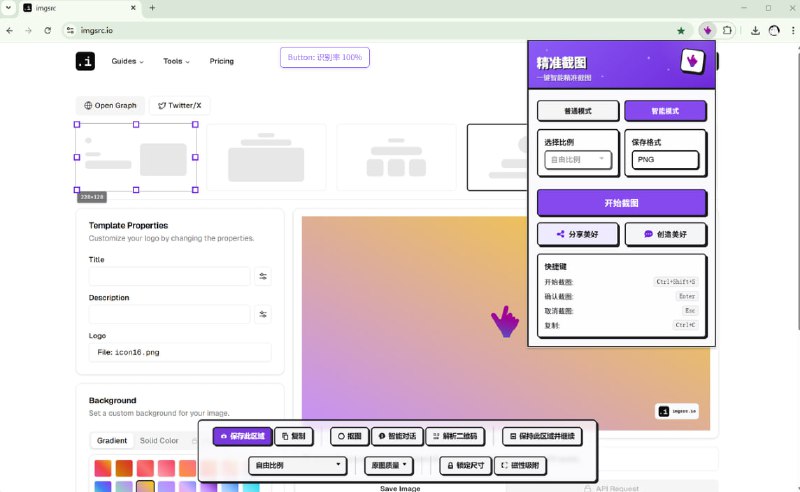Open the 原图质量 quality dropdown

pyautogui.click(x=388, y=465)
